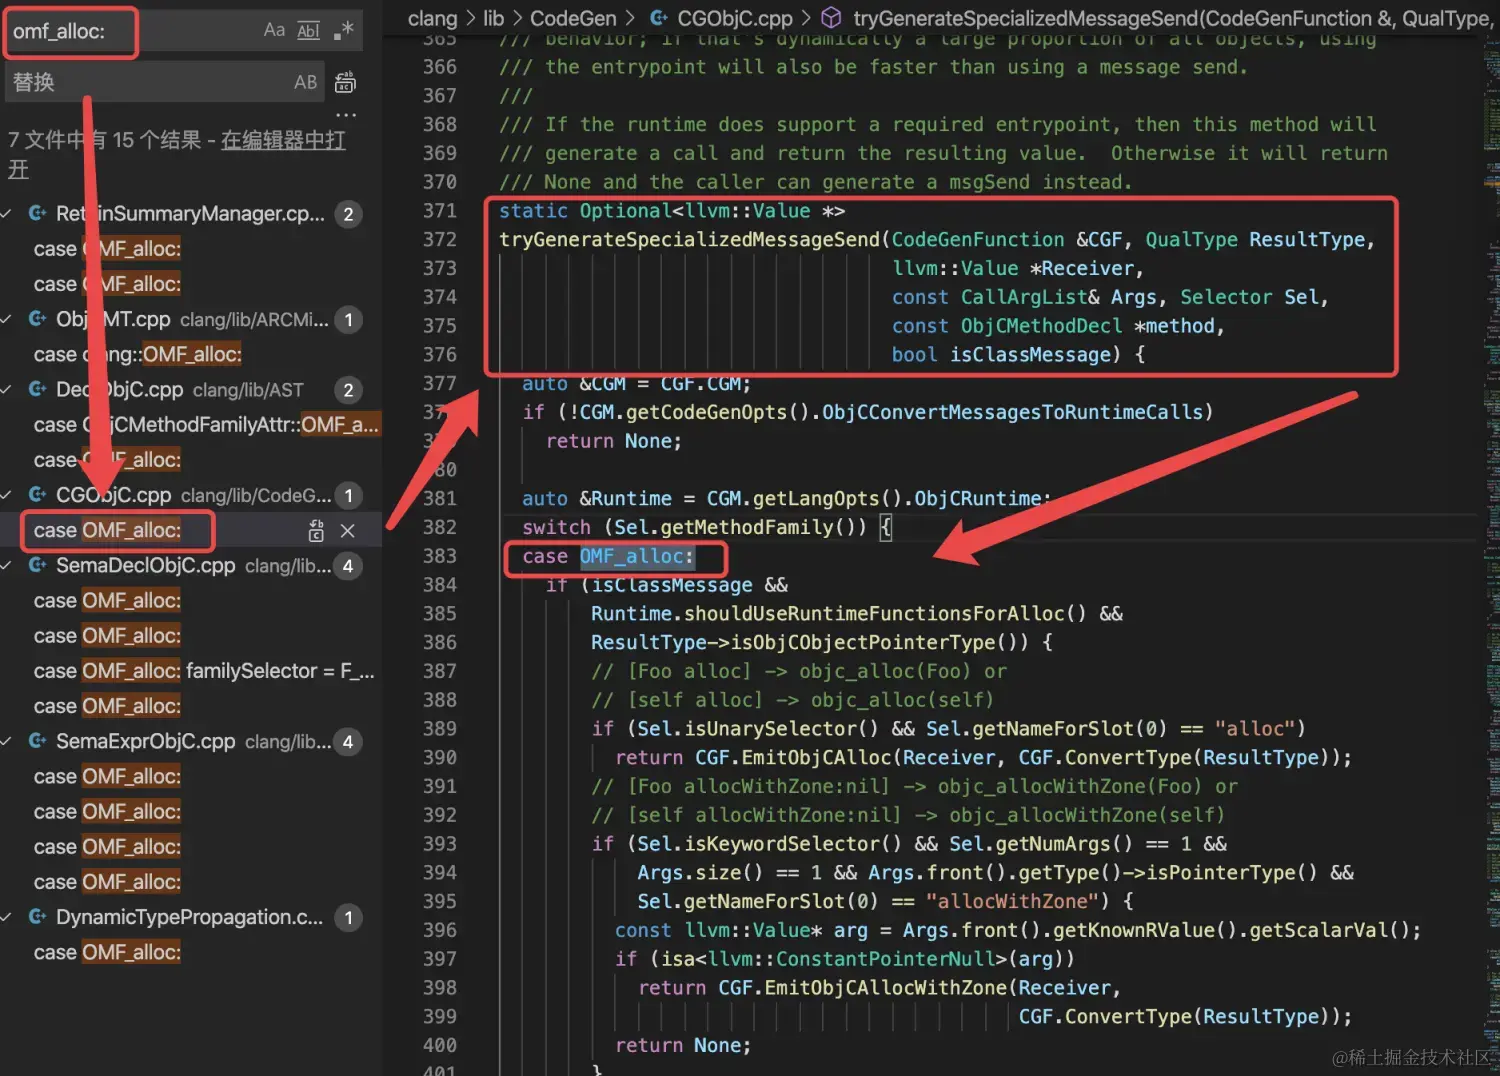Click replace icon on selected CGObjC.cpp result row
The height and width of the screenshot is (1076, 1500).
pyautogui.click(x=316, y=531)
